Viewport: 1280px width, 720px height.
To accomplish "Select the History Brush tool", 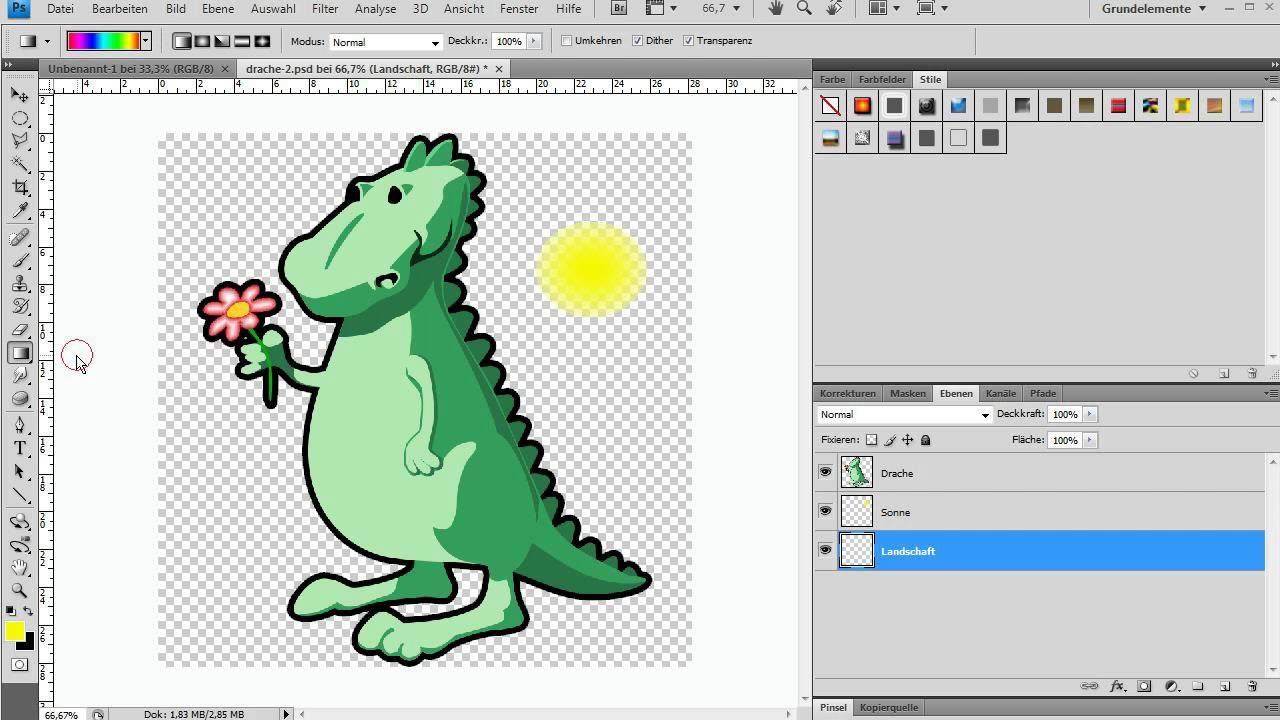I will coord(19,307).
